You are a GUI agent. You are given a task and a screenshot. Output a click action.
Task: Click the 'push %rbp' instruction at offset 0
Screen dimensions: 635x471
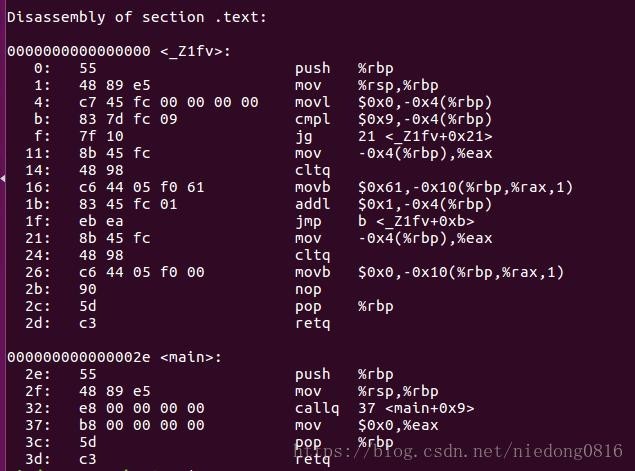click(344, 68)
